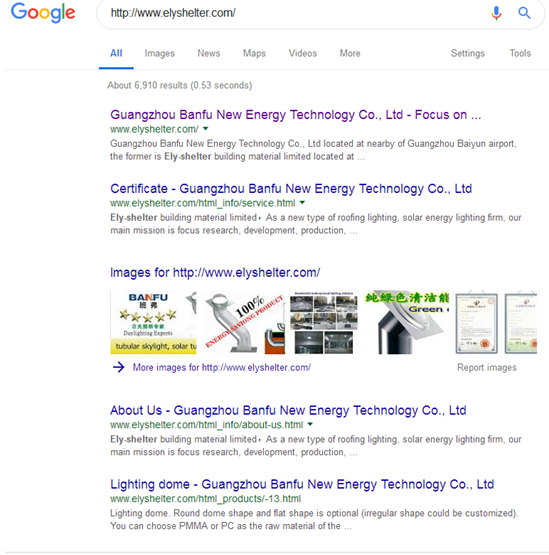Expand dropdown arrow next to www.elyshelter.com/ URL

[x=205, y=129]
